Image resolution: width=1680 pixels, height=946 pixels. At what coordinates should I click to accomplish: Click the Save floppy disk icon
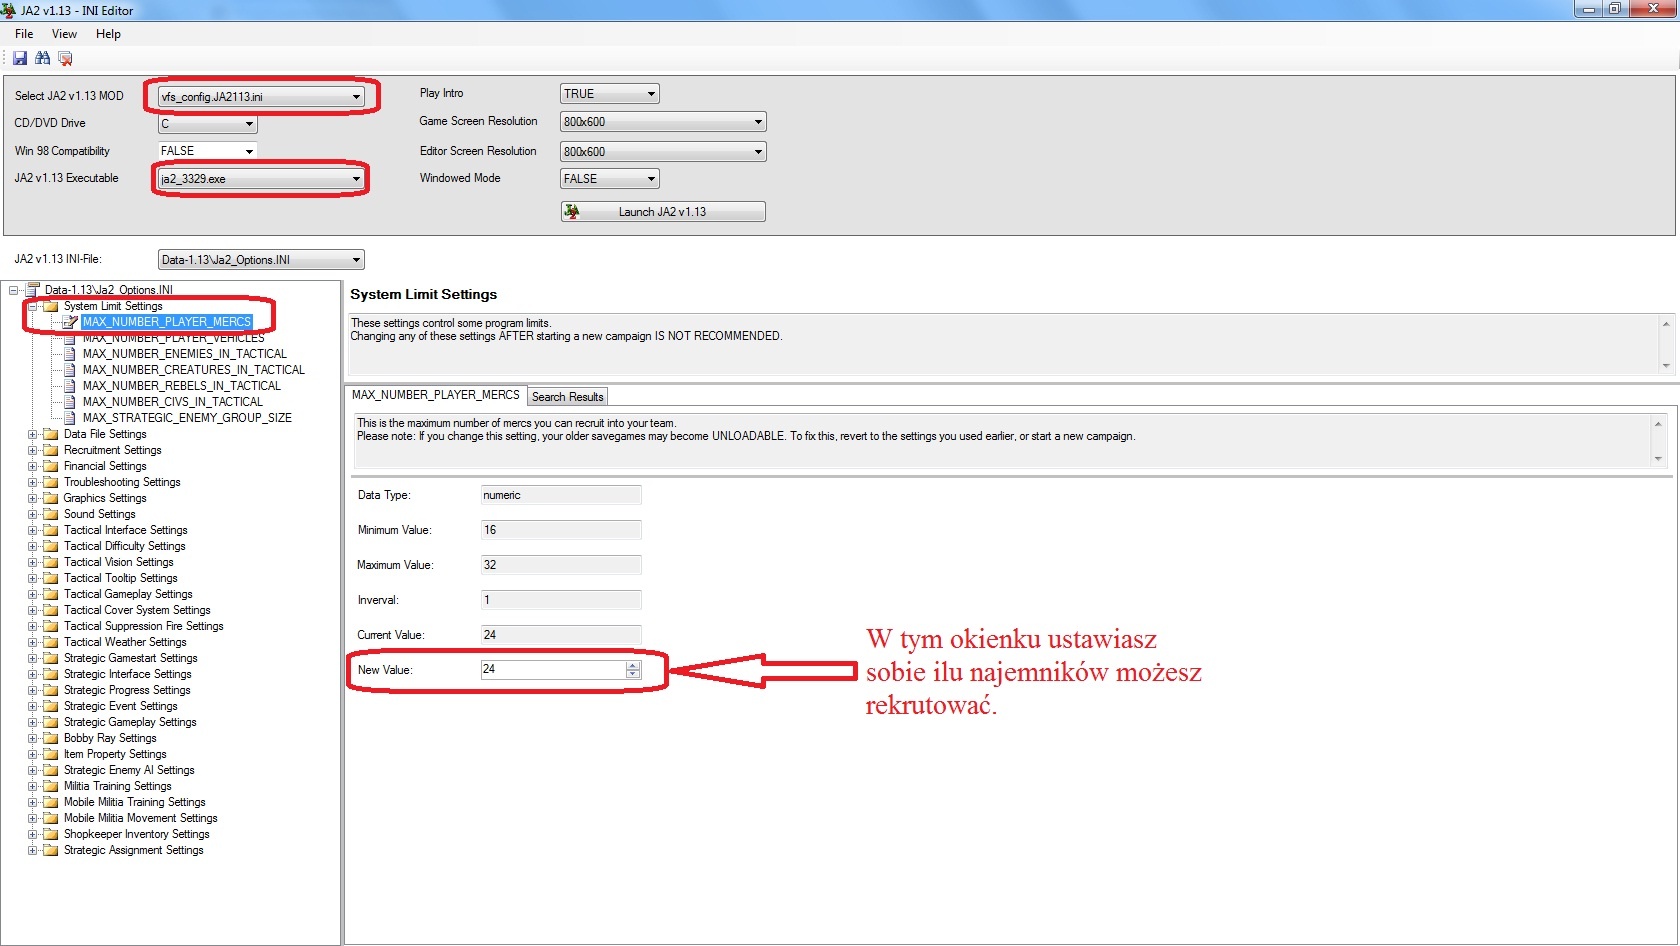pyautogui.click(x=20, y=59)
